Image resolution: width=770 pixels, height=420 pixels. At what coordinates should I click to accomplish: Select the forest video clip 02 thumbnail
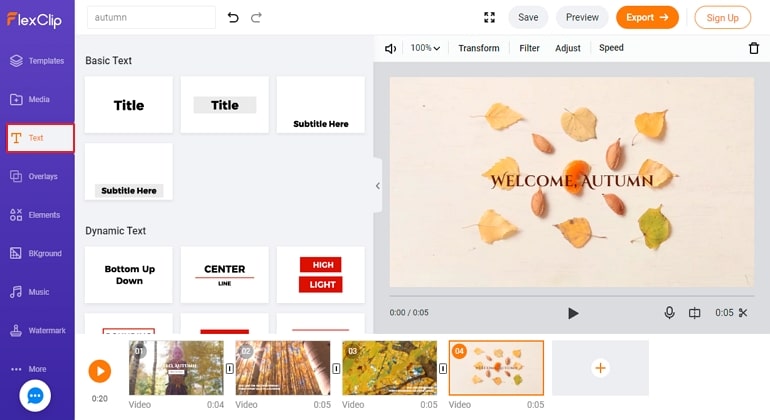(283, 368)
